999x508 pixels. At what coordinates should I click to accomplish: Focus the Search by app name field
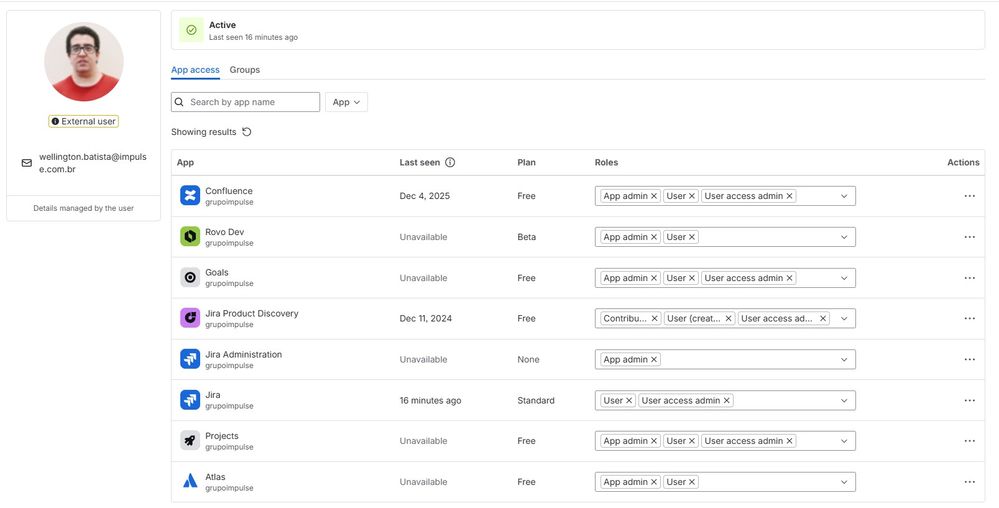(245, 102)
